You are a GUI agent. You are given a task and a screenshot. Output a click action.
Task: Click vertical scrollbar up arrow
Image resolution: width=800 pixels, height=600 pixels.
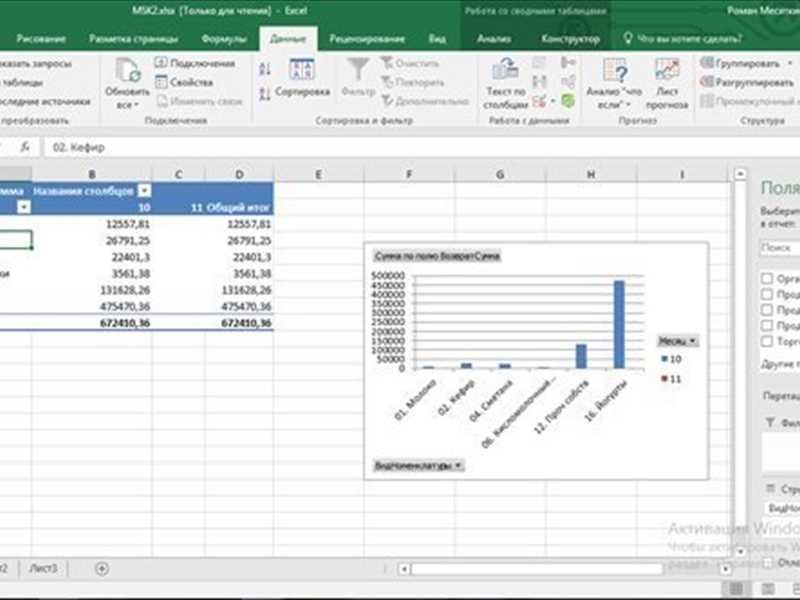[x=740, y=174]
